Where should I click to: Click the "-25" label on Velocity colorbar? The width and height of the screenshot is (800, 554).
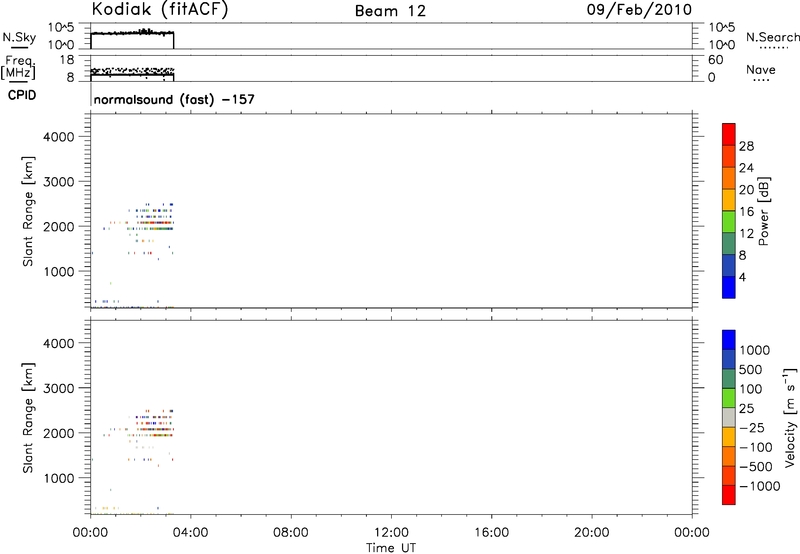tap(751, 427)
